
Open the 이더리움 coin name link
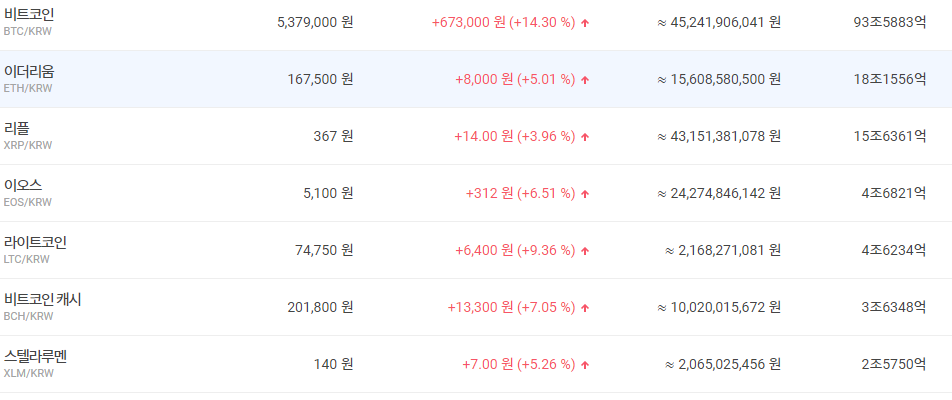coord(29,71)
